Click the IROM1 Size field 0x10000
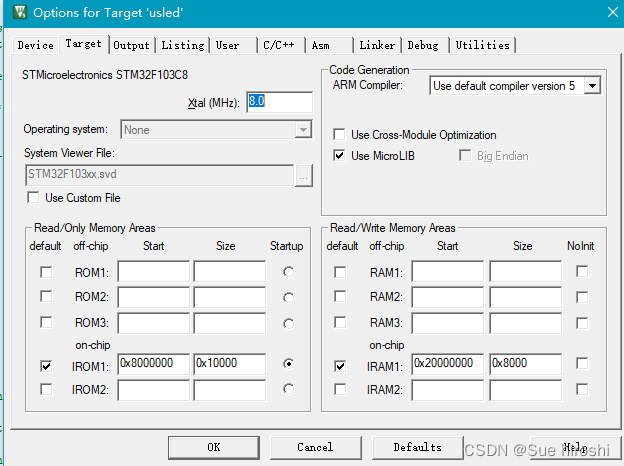Viewport: 624px width, 466px height. point(230,364)
